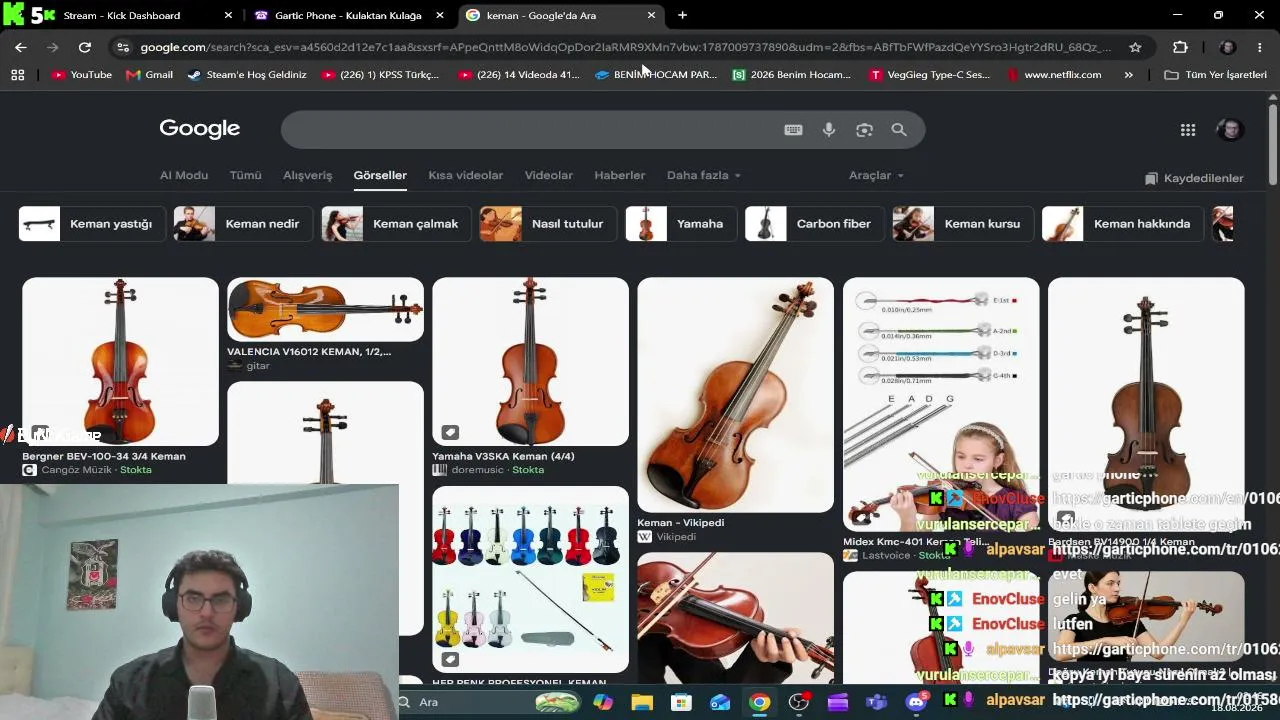Image resolution: width=1280 pixels, height=720 pixels.
Task: View site information in address bar
Action: [122, 47]
